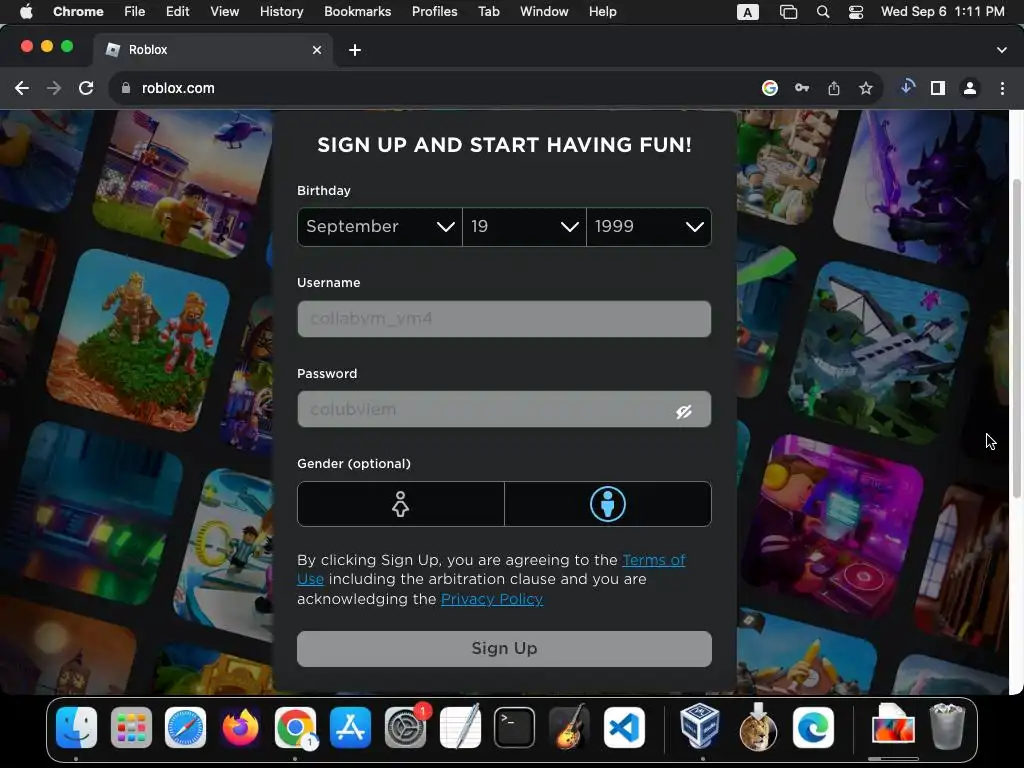
Task: Click the game thumbnail with the helicopter
Action: coord(184,183)
